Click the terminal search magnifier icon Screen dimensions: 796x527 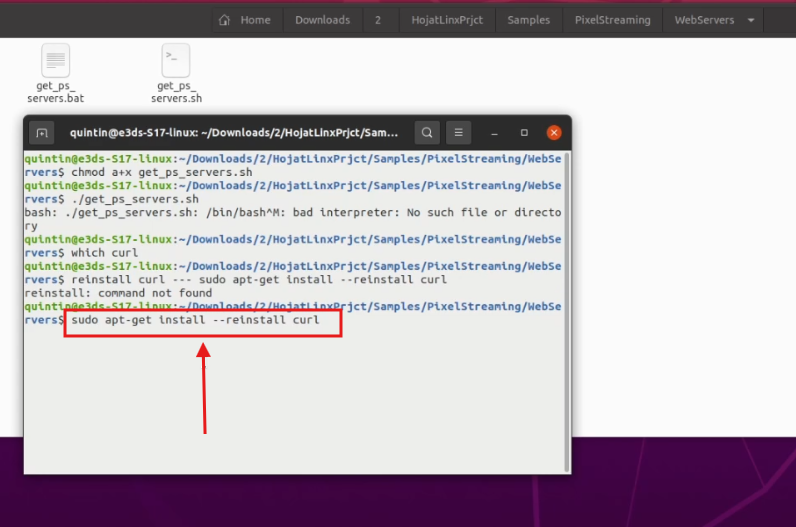point(427,132)
